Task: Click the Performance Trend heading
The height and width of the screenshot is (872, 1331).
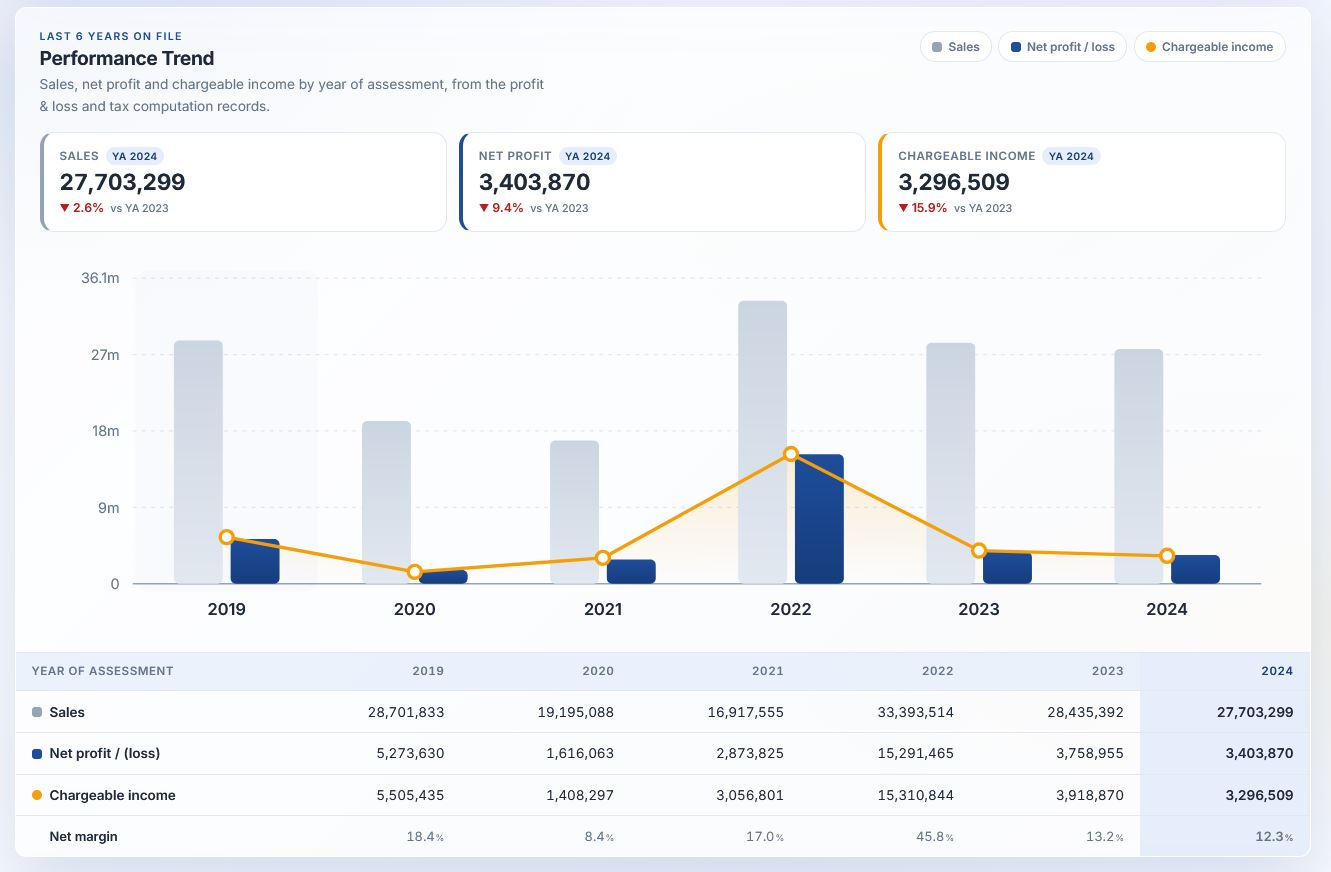Action: click(x=127, y=58)
